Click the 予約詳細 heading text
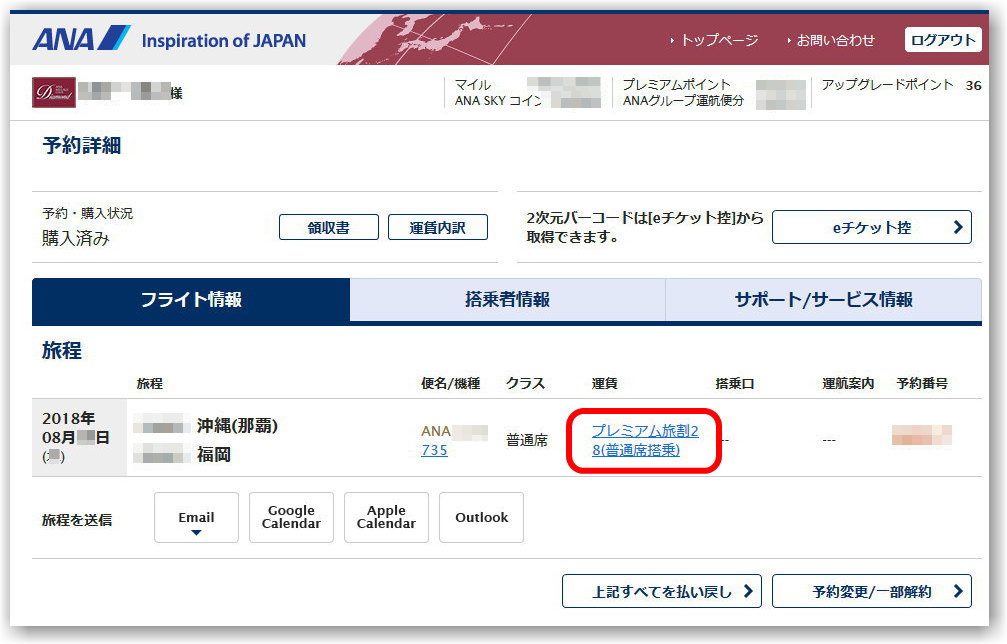Viewport: 1007px width, 644px height. tap(82, 146)
